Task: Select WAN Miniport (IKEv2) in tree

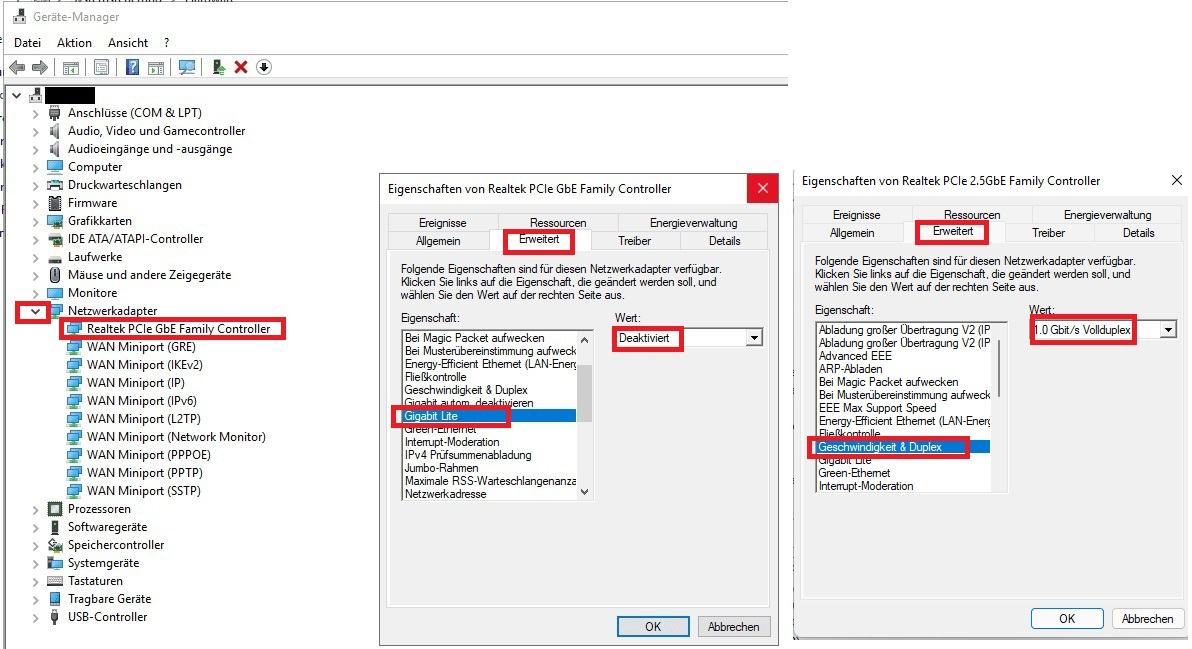Action: [144, 365]
